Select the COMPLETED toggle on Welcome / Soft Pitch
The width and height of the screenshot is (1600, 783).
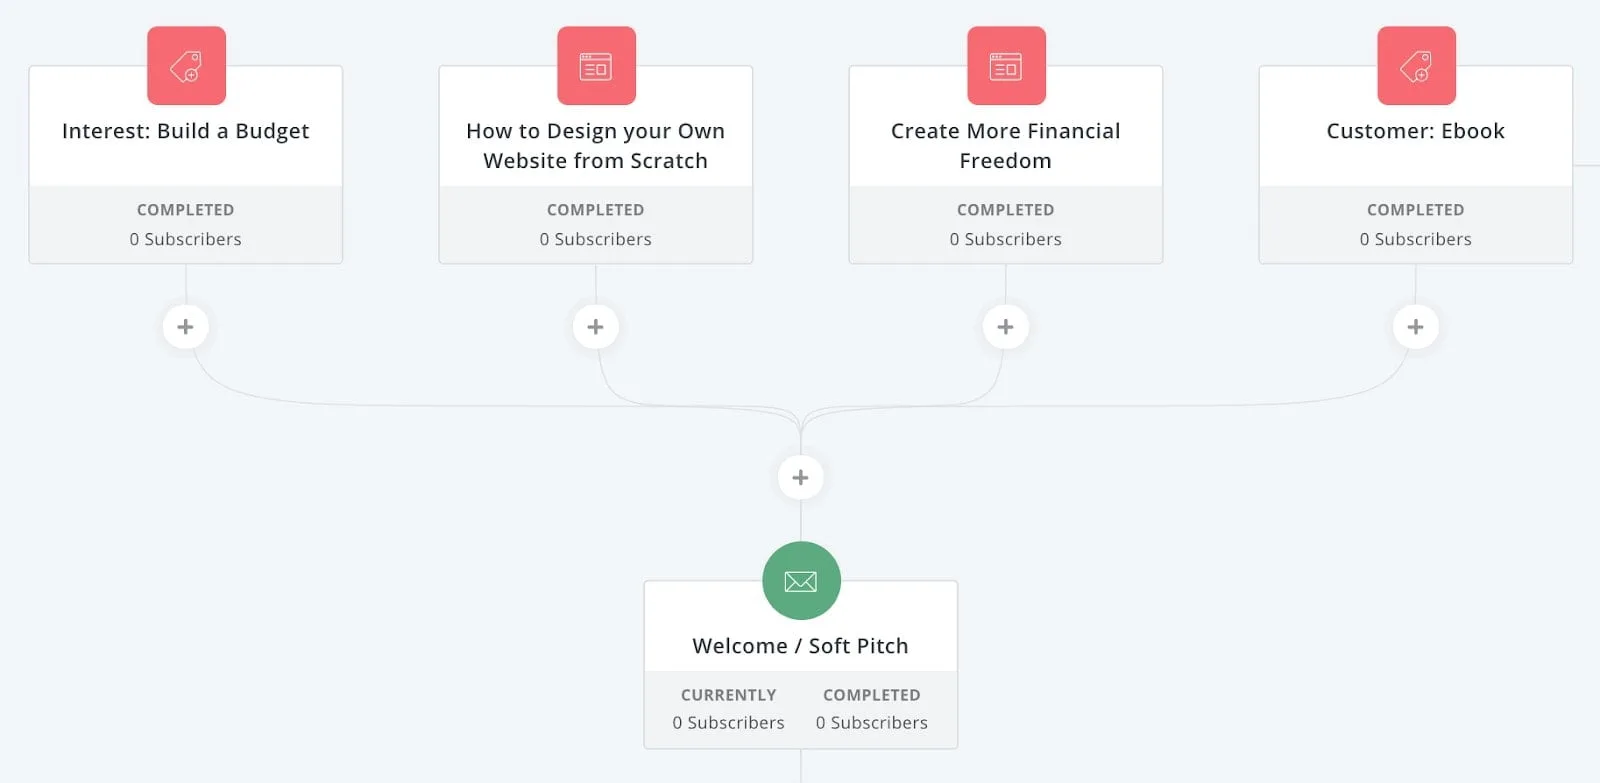click(x=871, y=694)
